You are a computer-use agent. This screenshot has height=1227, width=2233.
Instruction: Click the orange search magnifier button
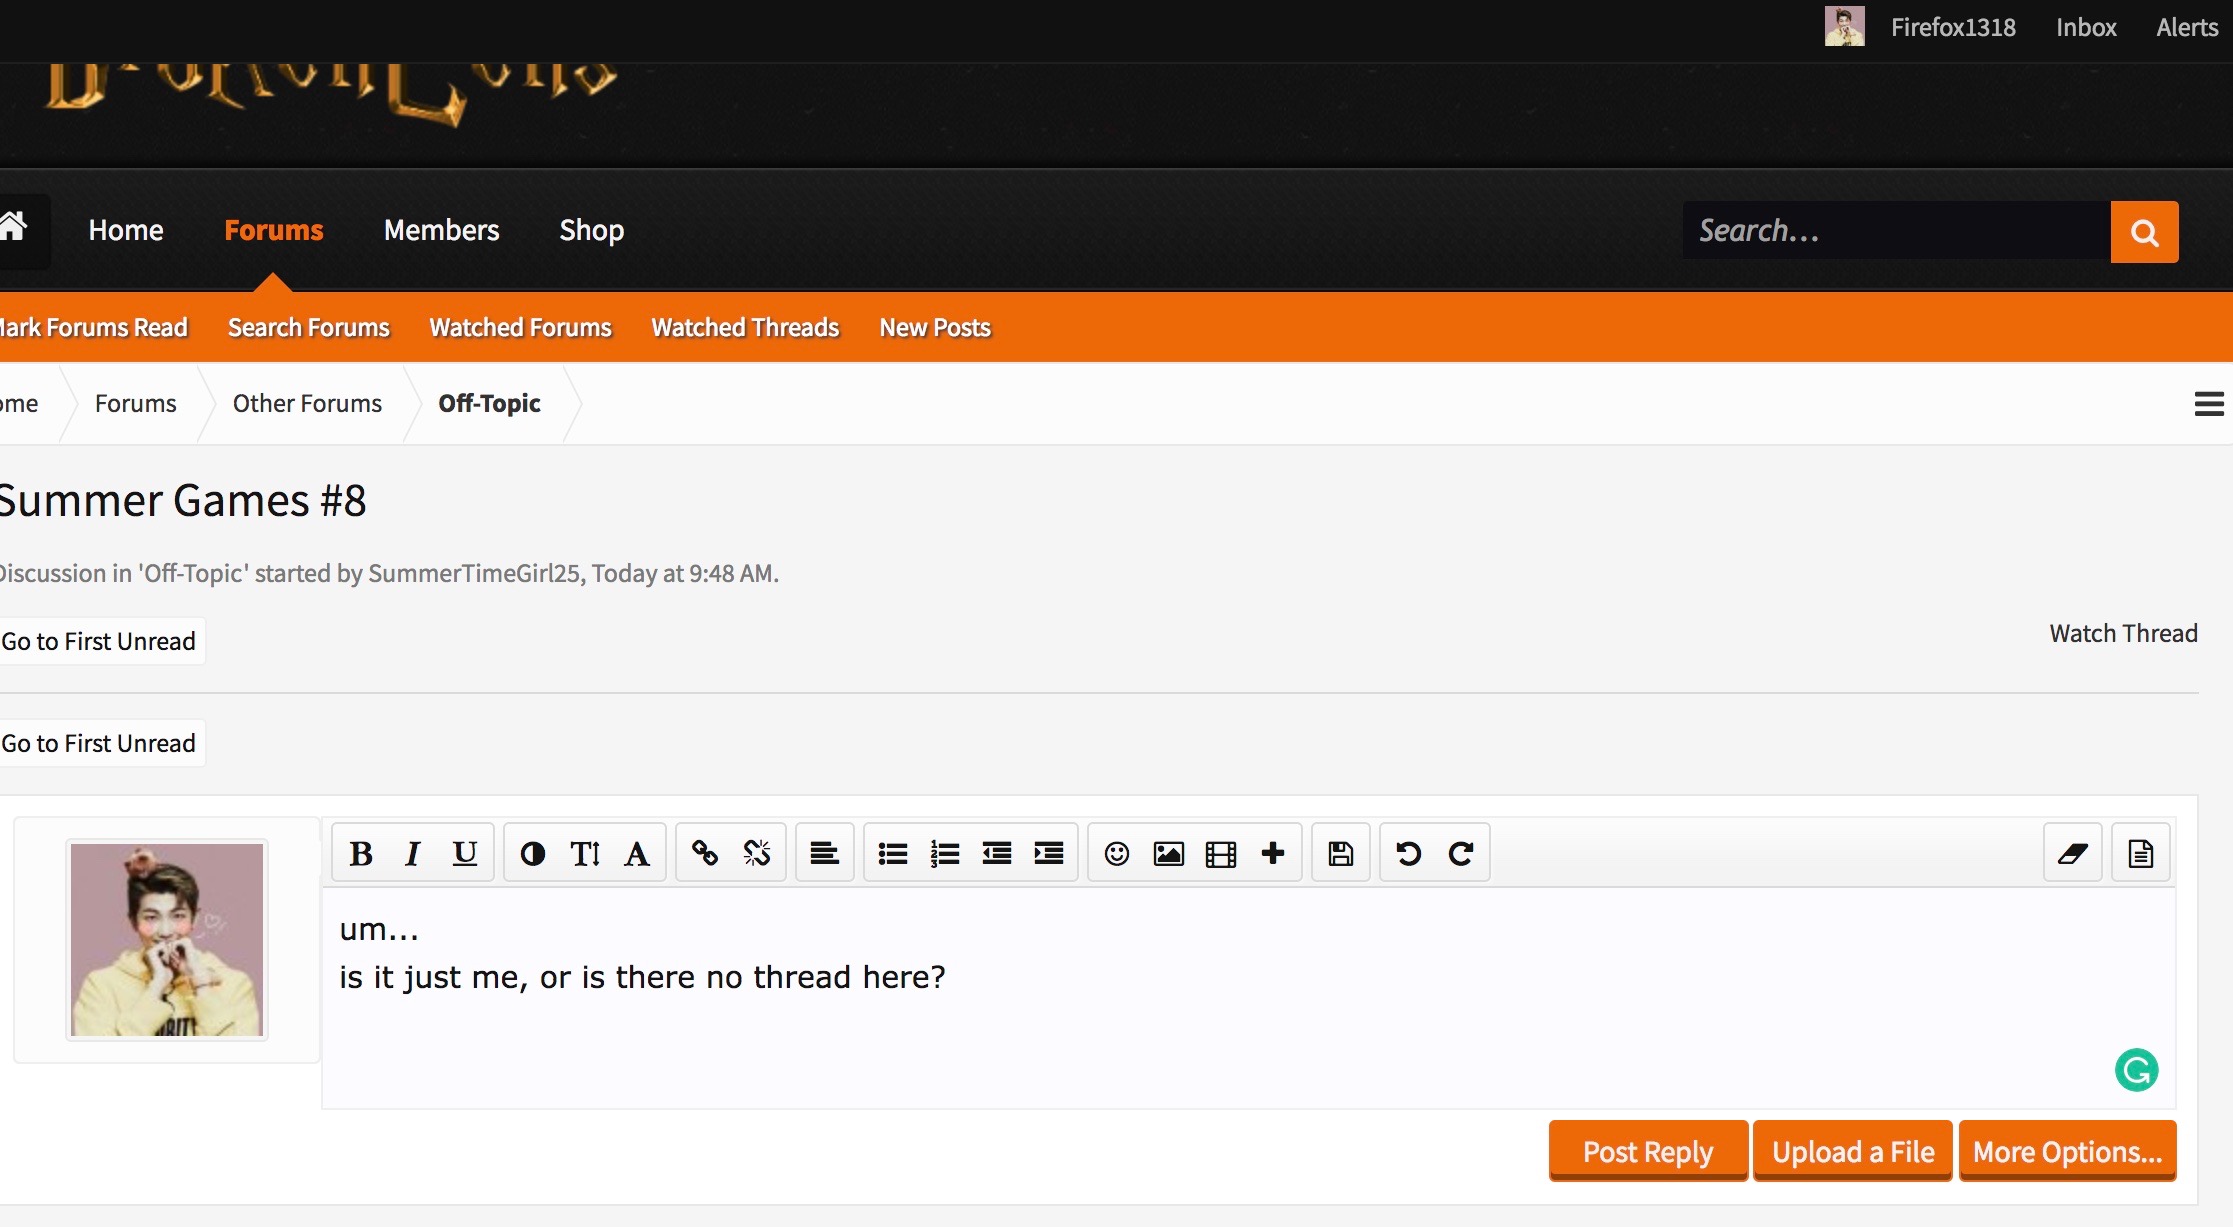(x=2144, y=232)
